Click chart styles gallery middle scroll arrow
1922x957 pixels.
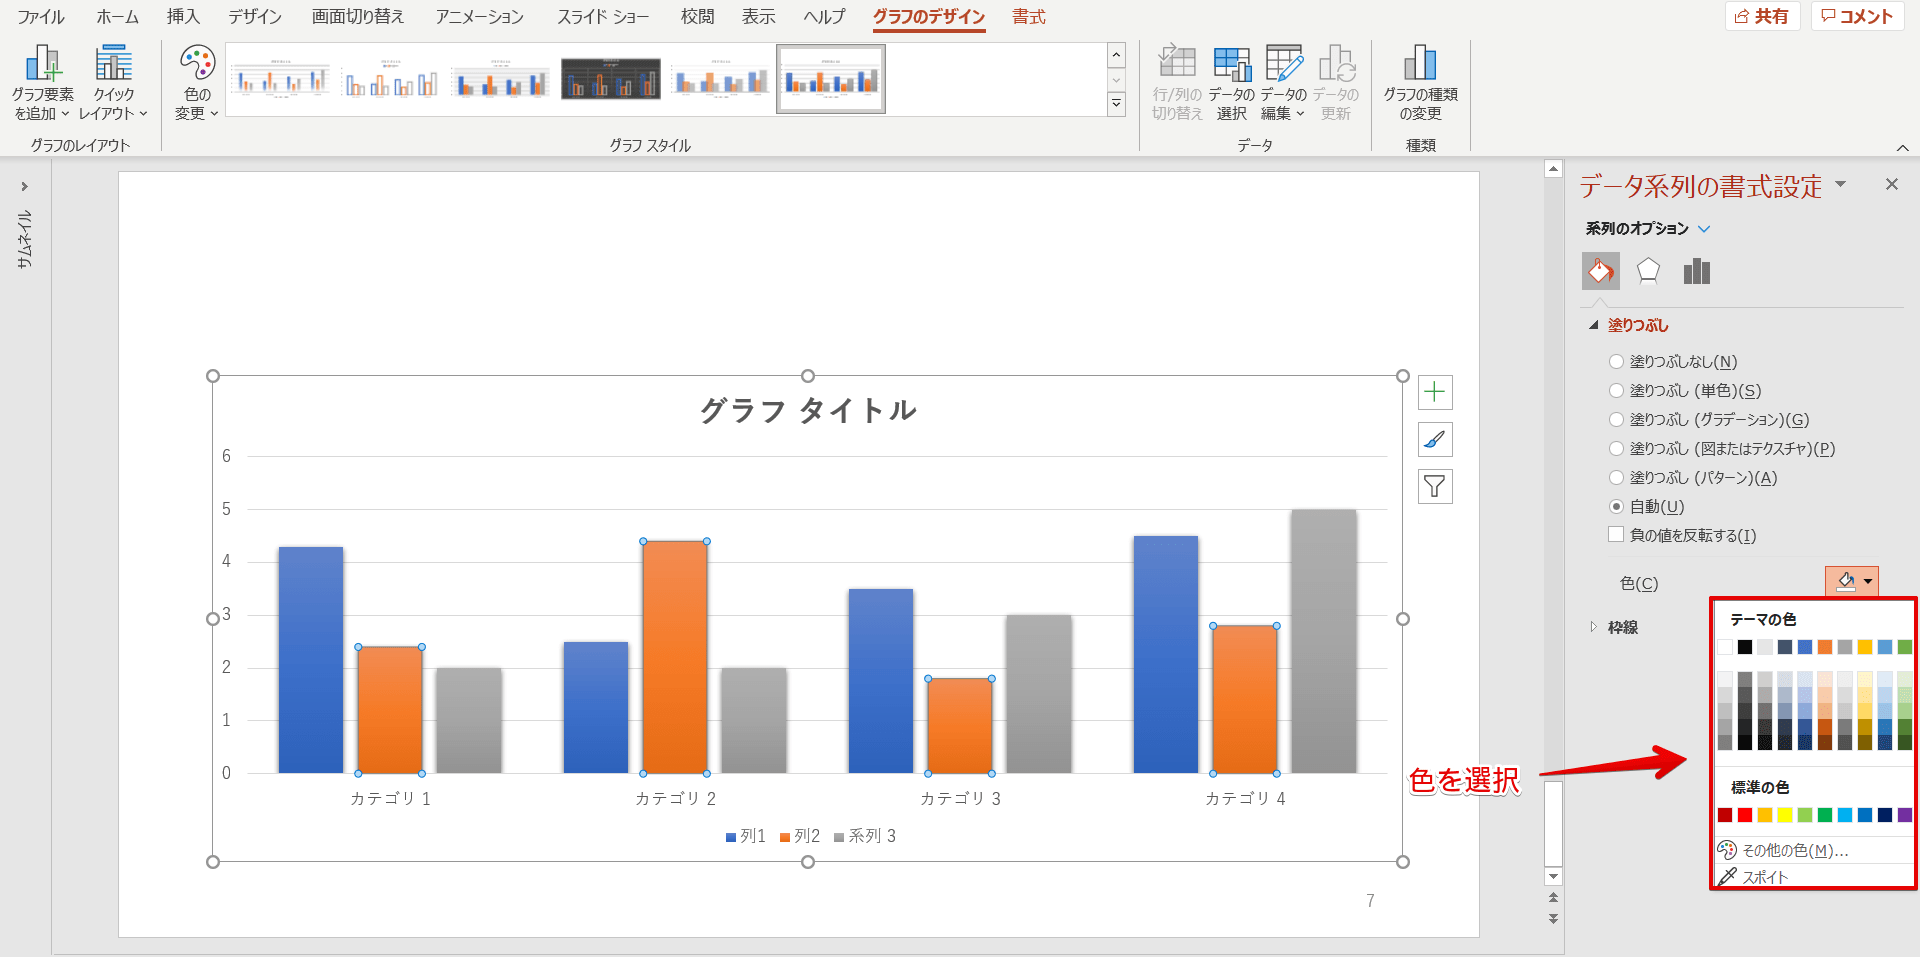click(x=1117, y=80)
